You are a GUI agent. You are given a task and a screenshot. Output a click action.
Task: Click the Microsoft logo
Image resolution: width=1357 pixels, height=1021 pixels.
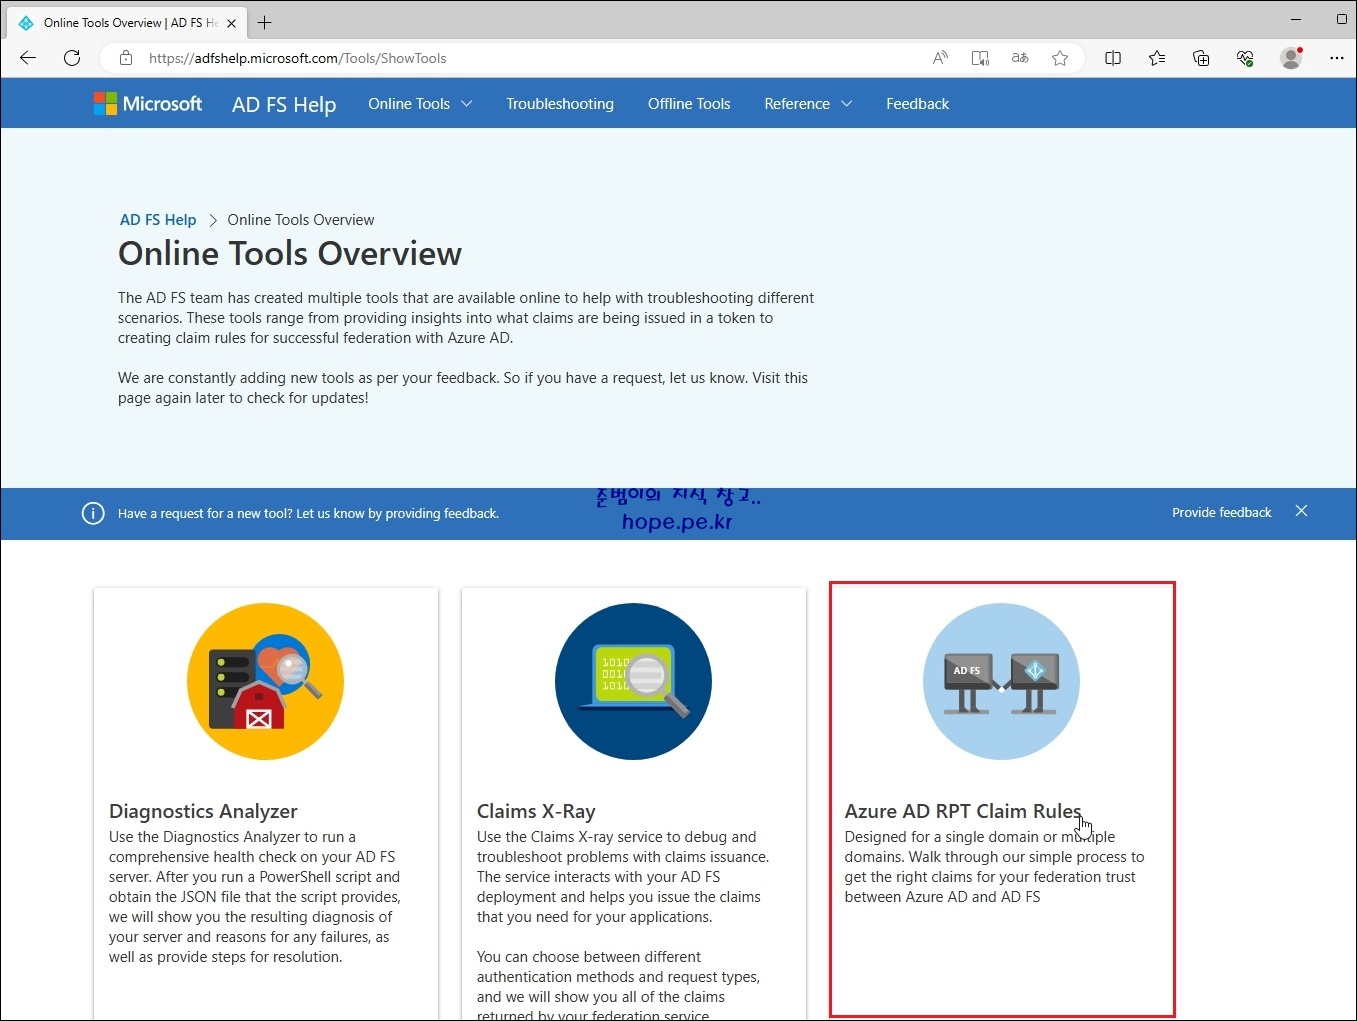click(x=148, y=103)
